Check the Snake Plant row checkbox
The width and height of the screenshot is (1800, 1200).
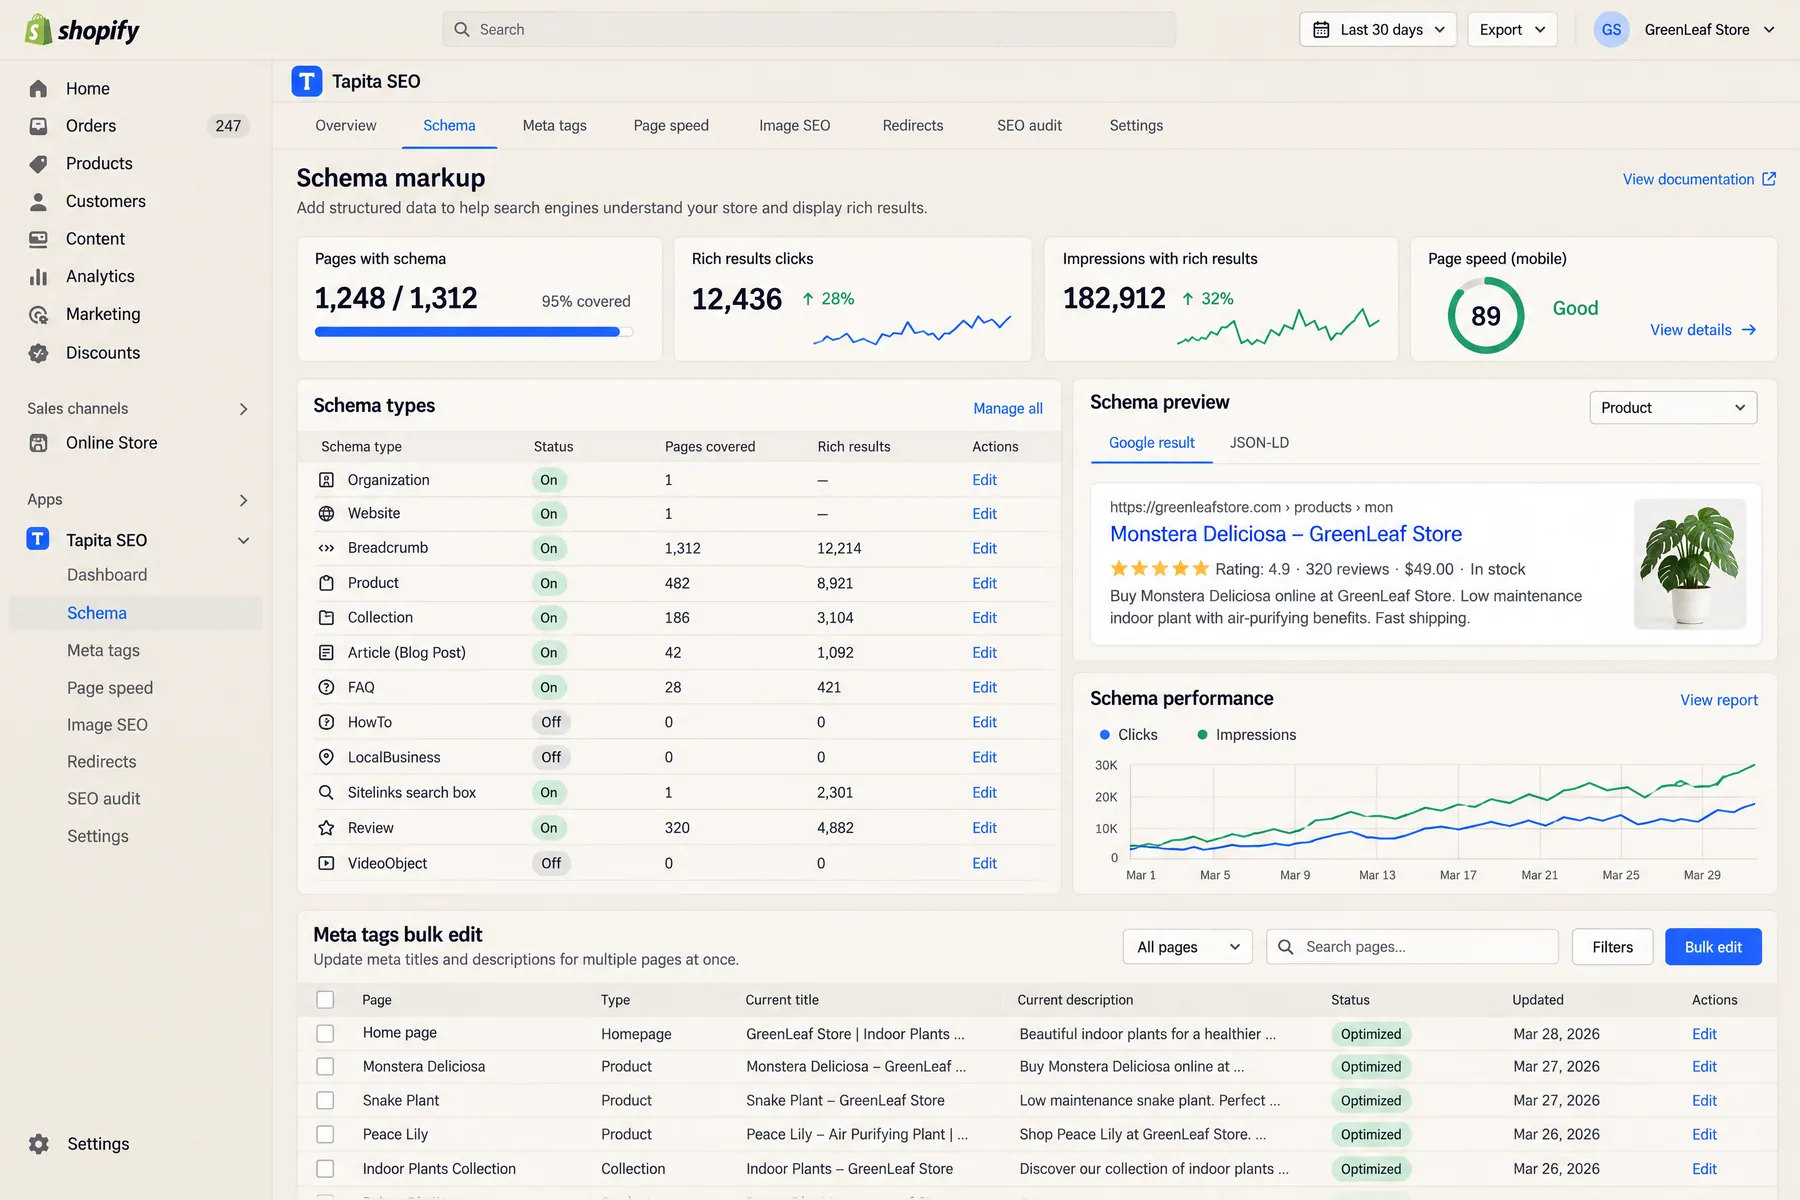point(325,1100)
